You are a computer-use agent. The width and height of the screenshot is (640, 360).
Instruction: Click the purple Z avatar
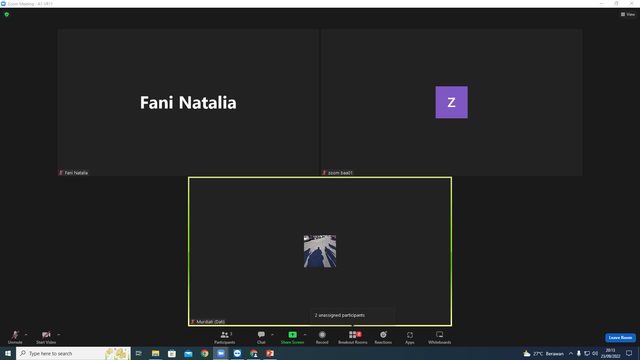coord(451,102)
